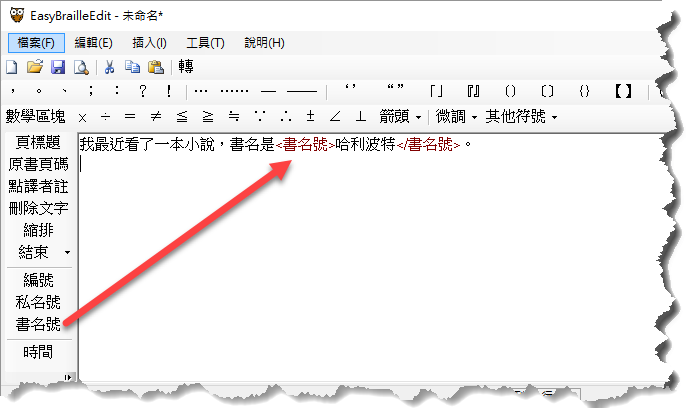Viewport: 686px width, 408px height.
Task: Open the 工具(T) menu
Action: (x=205, y=43)
